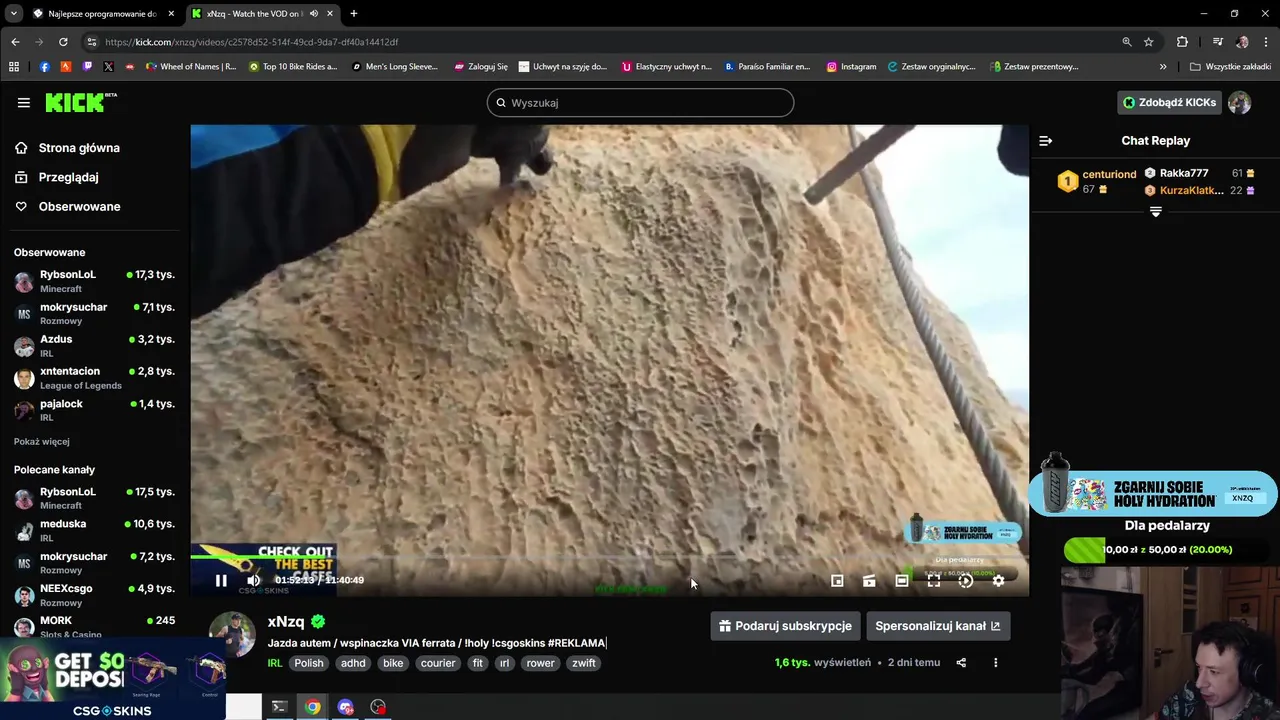Select the Polish tag
The width and height of the screenshot is (1280, 720).
[309, 663]
